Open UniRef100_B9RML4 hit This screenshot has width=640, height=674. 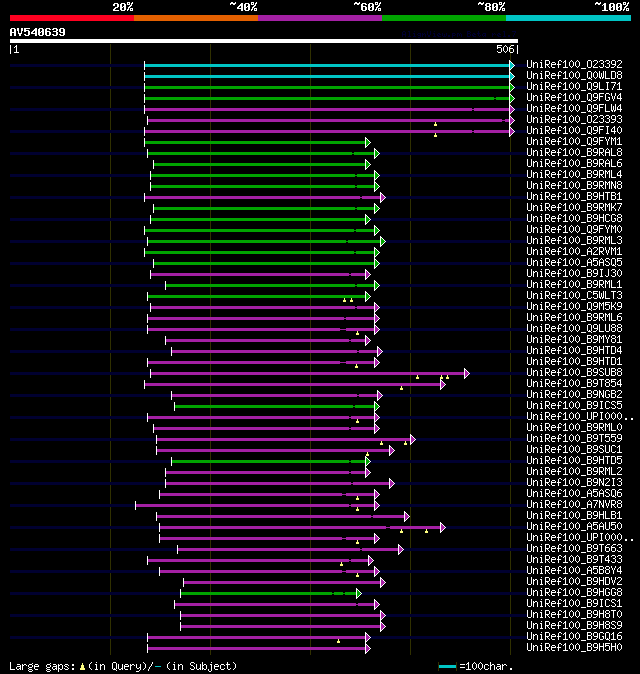point(574,174)
